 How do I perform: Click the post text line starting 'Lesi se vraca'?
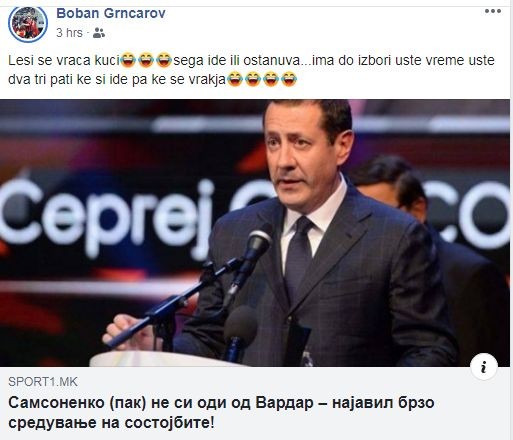pyautogui.click(x=251, y=60)
